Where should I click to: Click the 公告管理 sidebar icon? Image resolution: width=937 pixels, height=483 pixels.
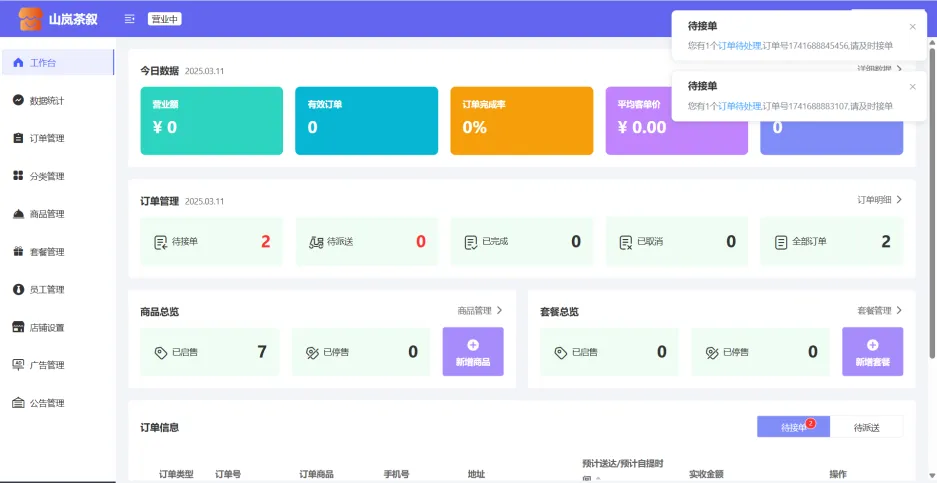click(18, 403)
